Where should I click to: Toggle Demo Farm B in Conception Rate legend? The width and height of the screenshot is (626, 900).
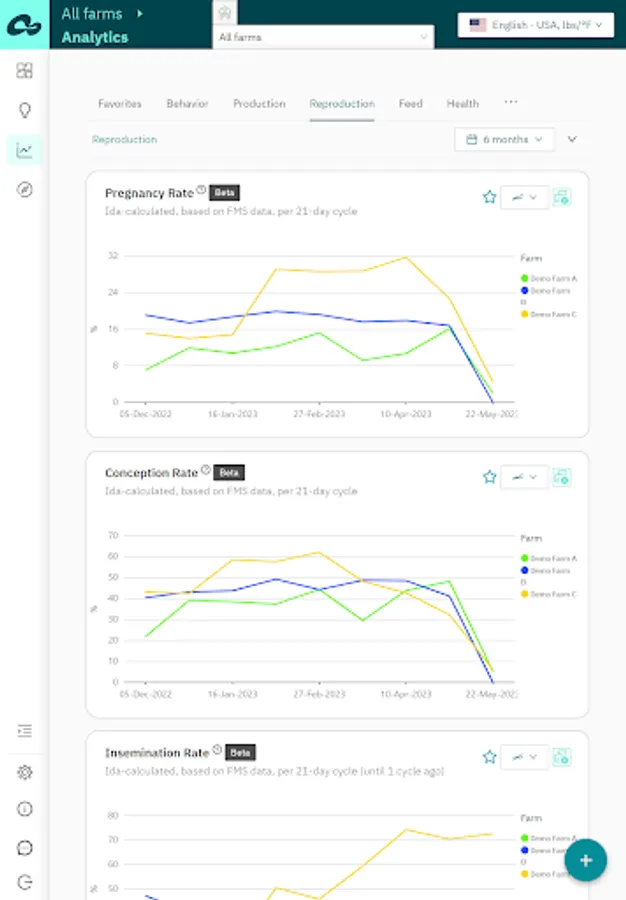point(546,575)
